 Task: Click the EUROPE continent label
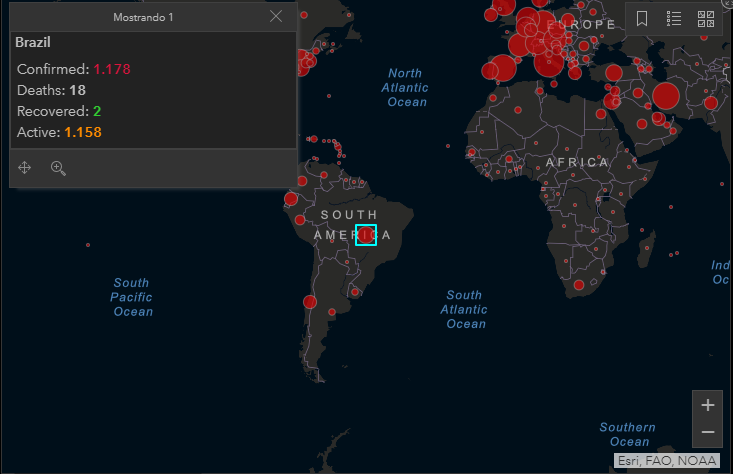(581, 24)
